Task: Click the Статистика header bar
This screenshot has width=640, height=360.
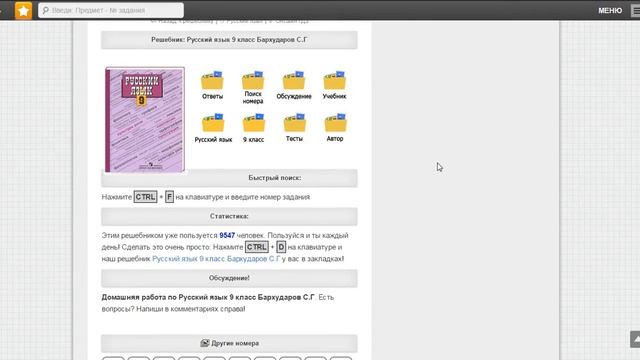Action: (x=229, y=216)
